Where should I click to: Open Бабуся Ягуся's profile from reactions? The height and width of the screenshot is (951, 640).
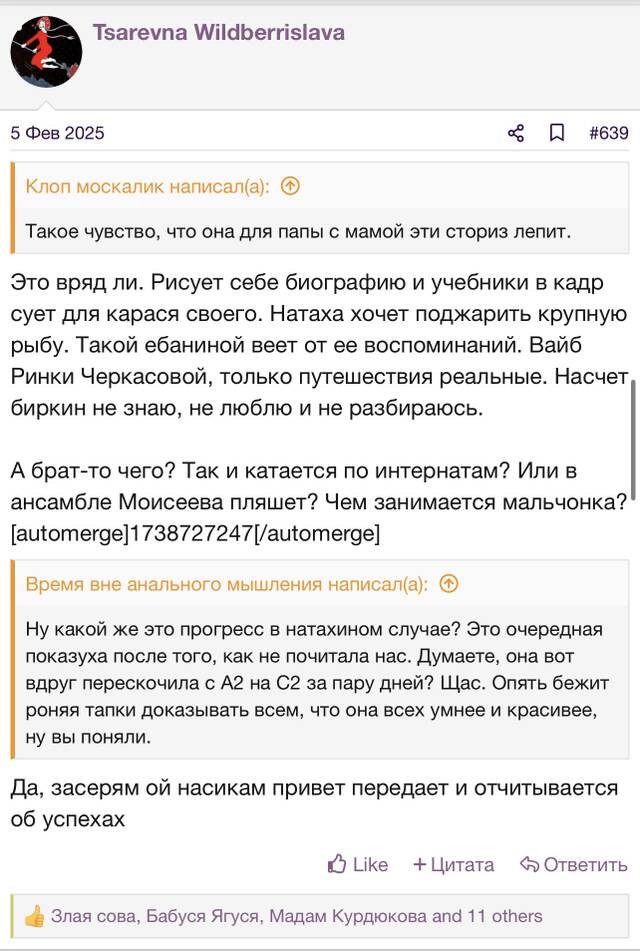click(204, 916)
